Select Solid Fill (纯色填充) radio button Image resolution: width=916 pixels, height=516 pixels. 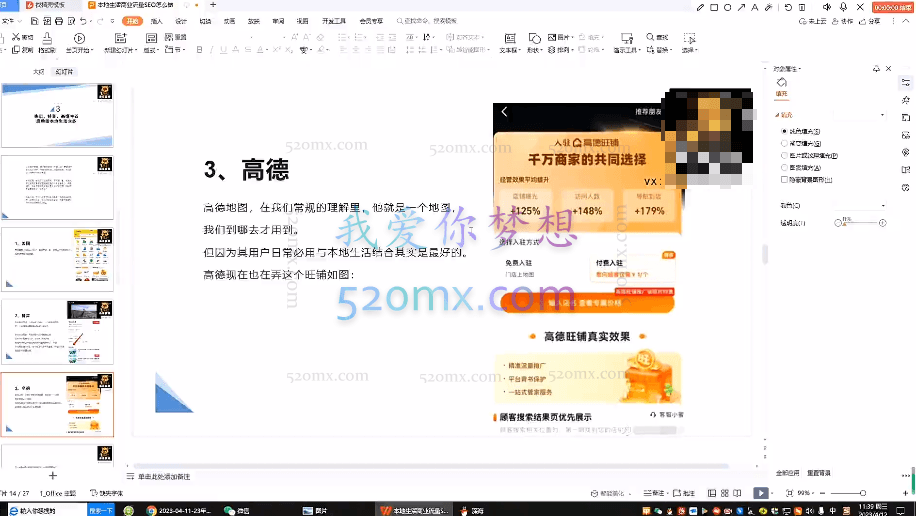[x=784, y=131]
